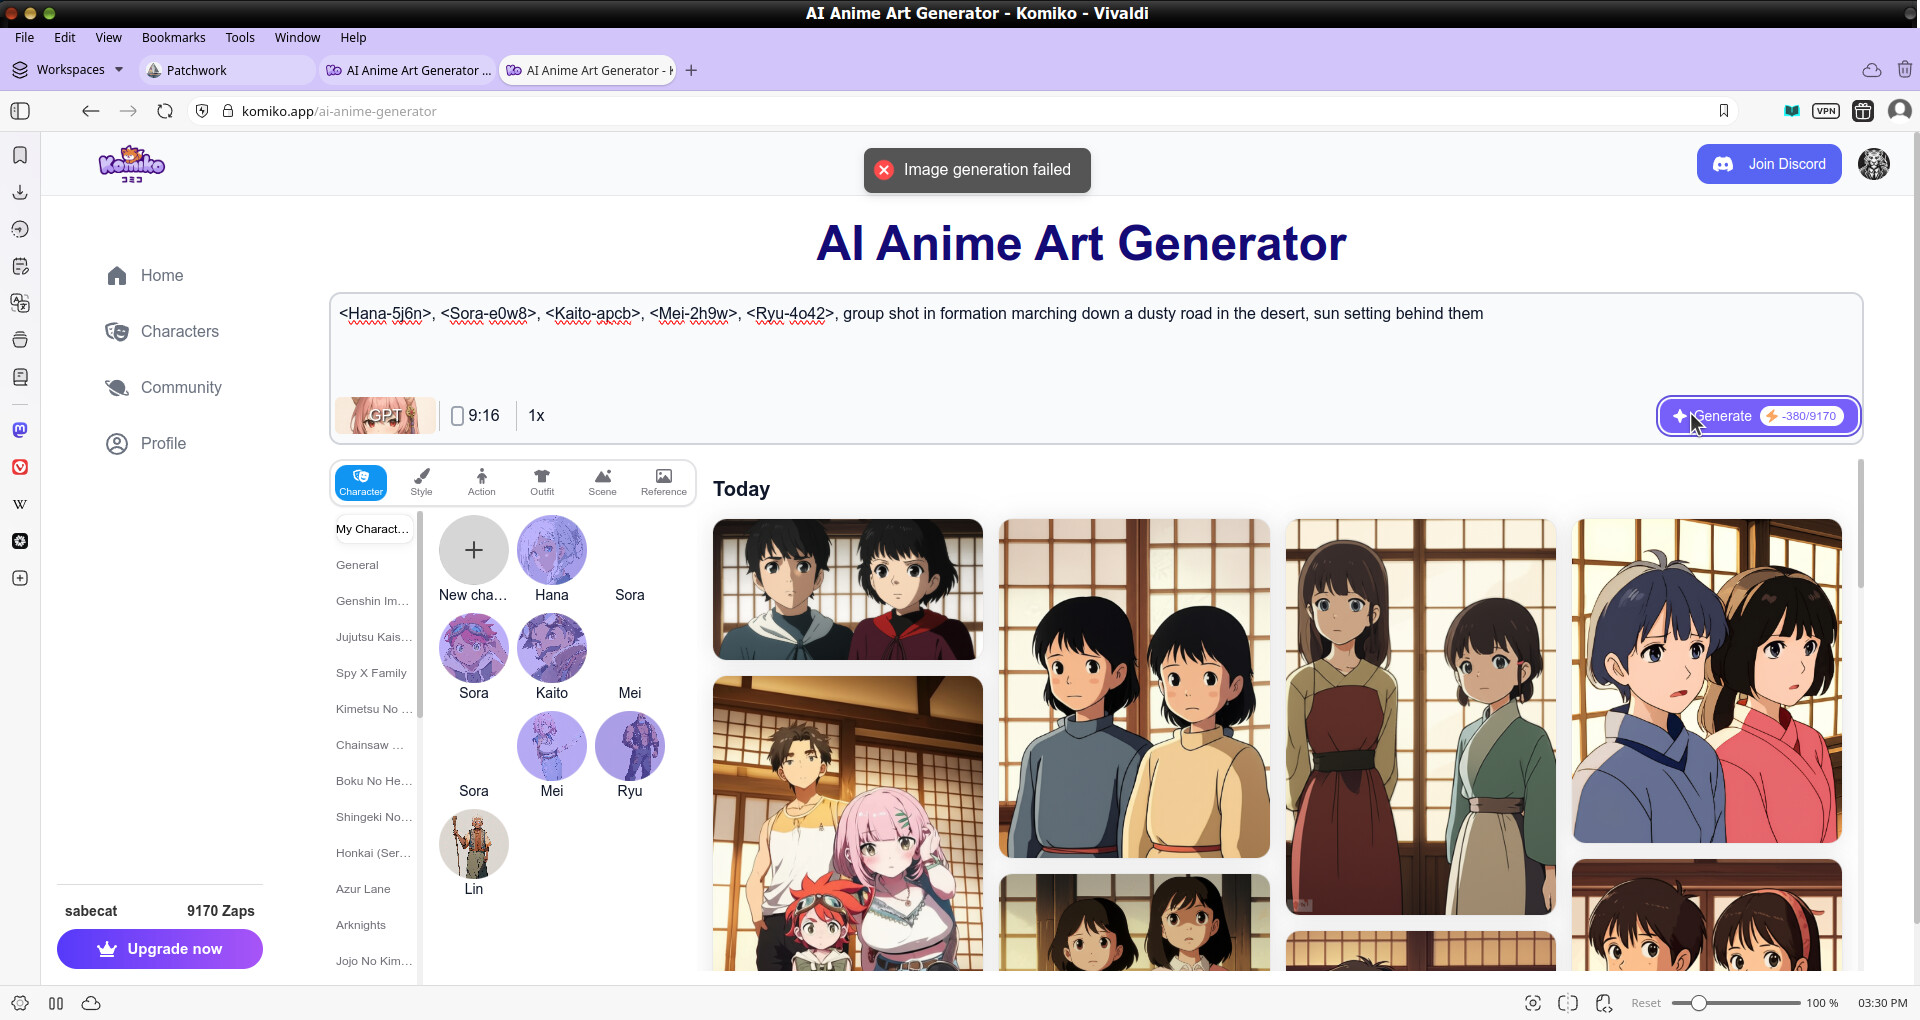Open Vivaldi settings gear in status bar

click(x=20, y=1003)
